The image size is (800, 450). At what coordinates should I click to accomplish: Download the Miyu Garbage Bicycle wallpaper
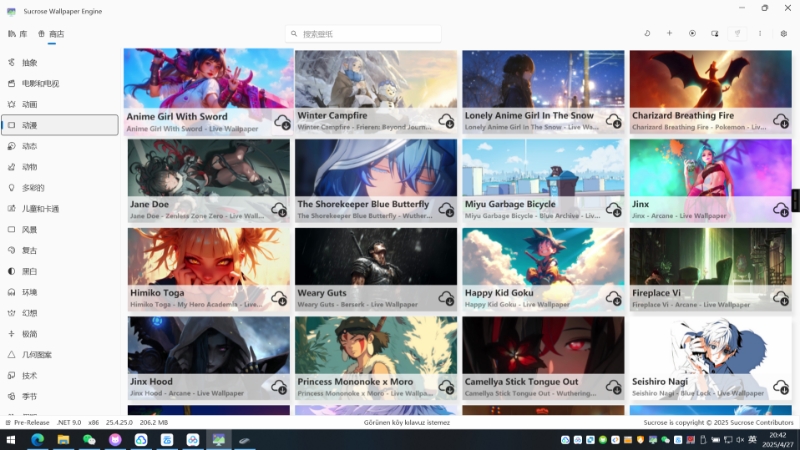pyautogui.click(x=614, y=210)
